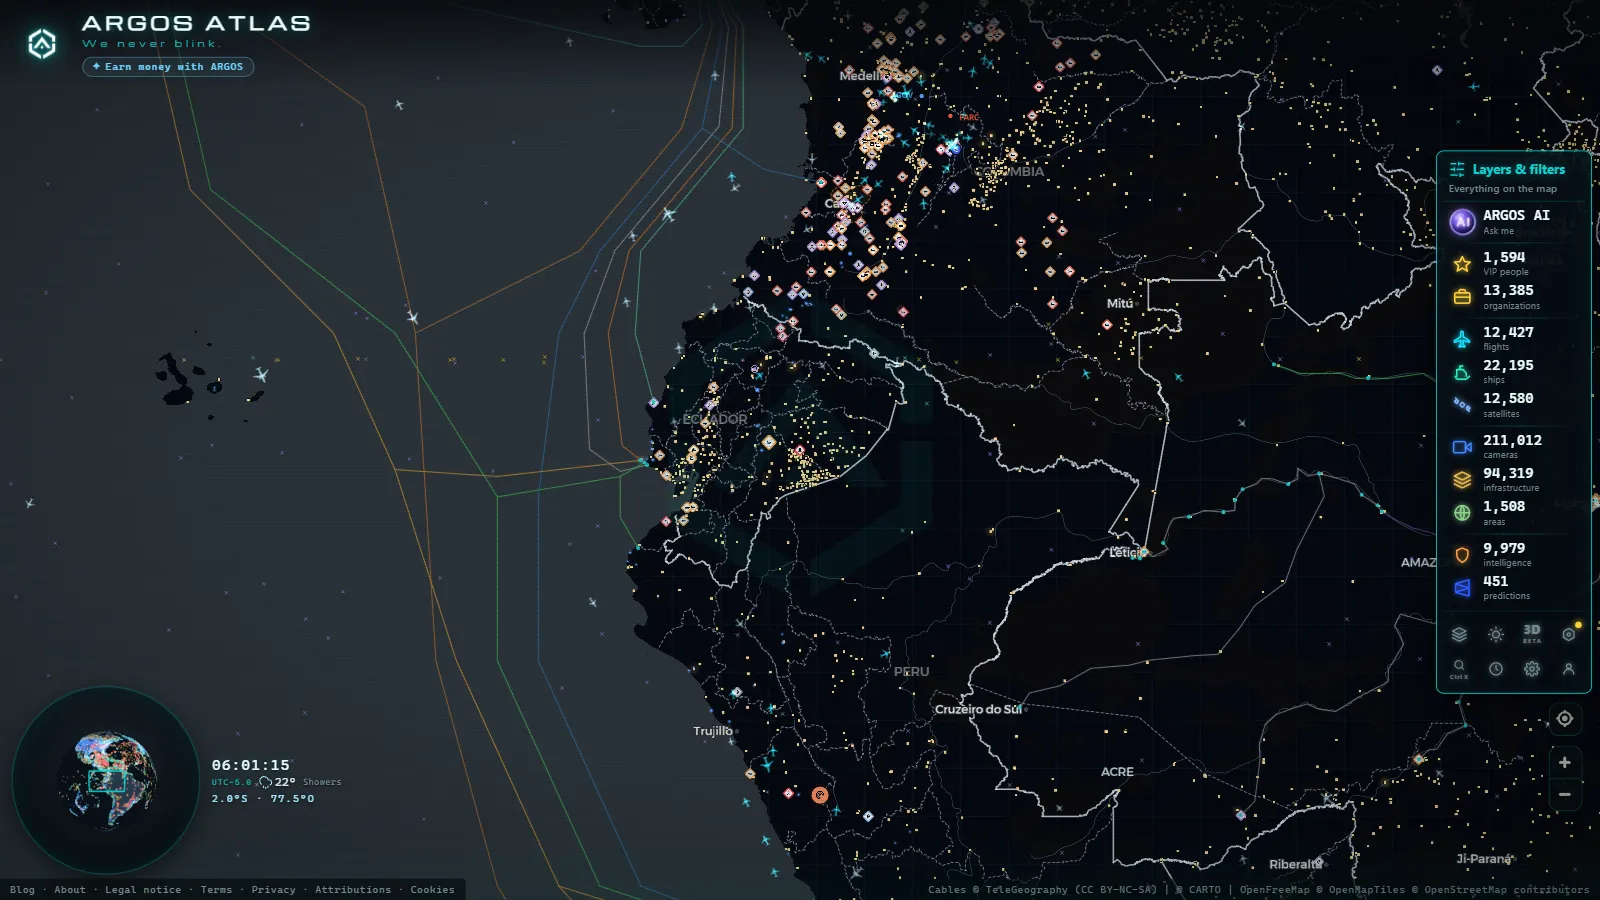The height and width of the screenshot is (900, 1600).
Task: Click the OpenFreeMap attribution link
Action: pos(1275,890)
